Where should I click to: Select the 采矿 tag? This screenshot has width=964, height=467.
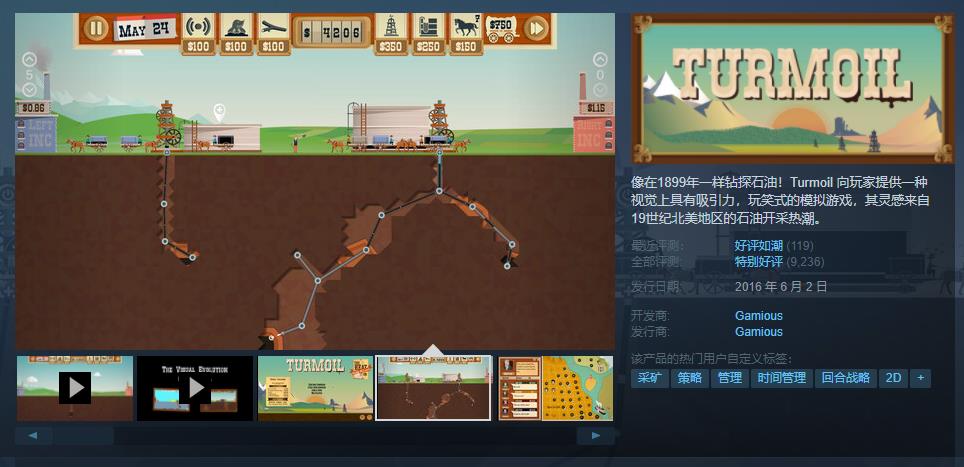(650, 378)
